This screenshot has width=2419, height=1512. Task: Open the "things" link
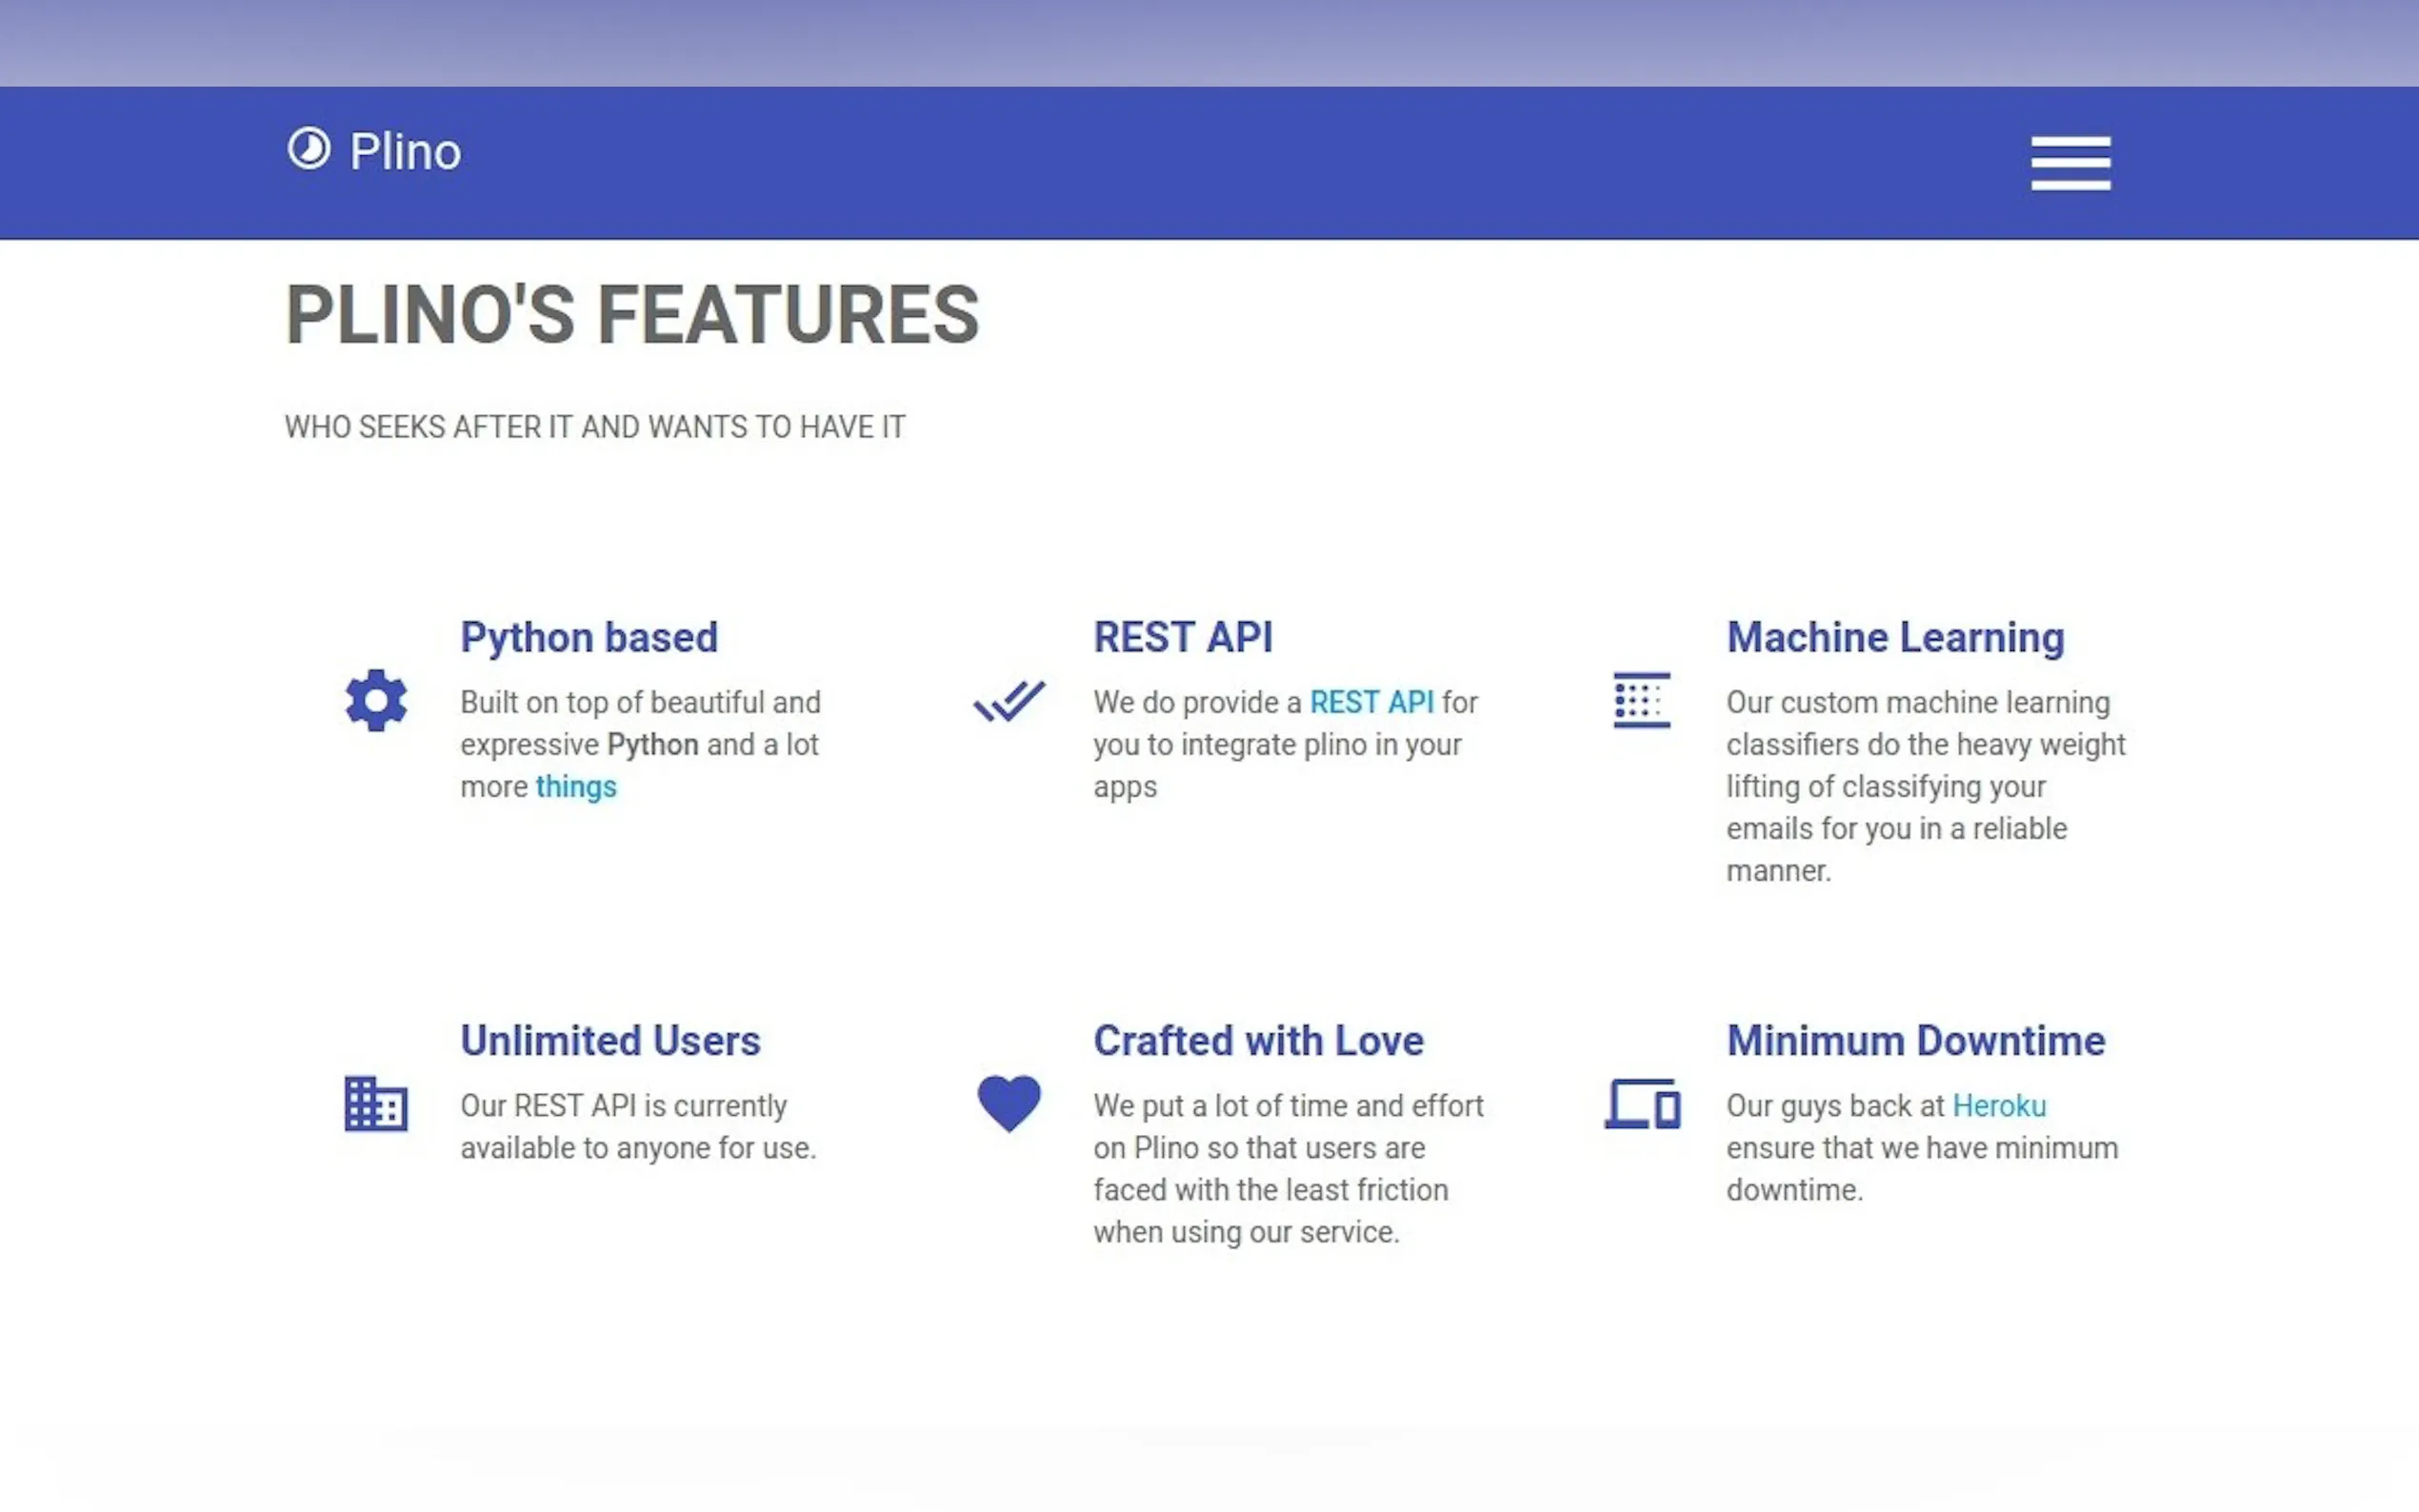(576, 787)
